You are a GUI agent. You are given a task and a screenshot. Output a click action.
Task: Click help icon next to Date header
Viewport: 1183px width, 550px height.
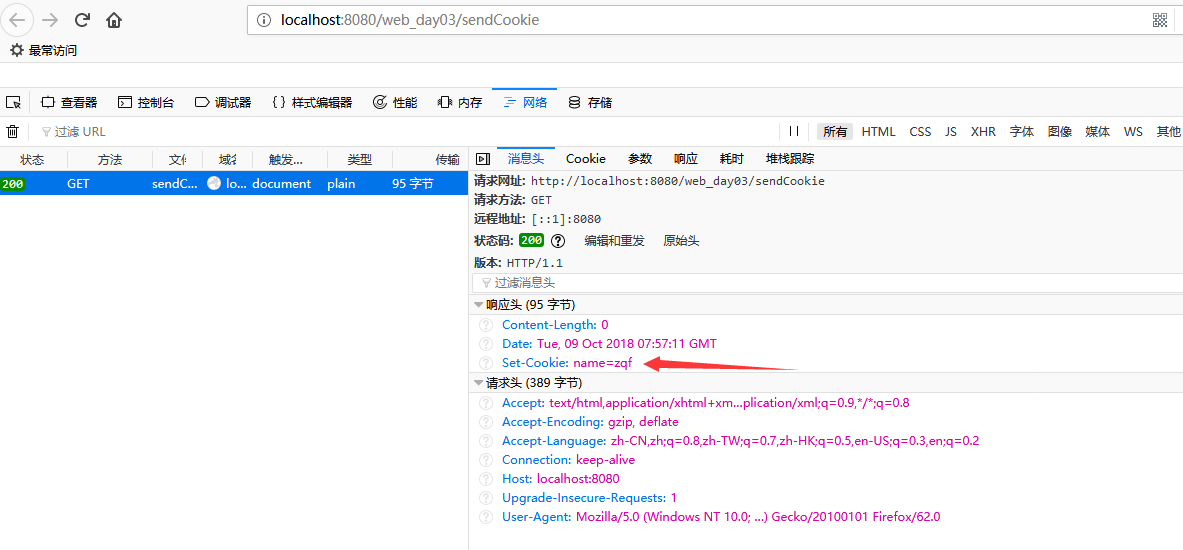coord(486,344)
